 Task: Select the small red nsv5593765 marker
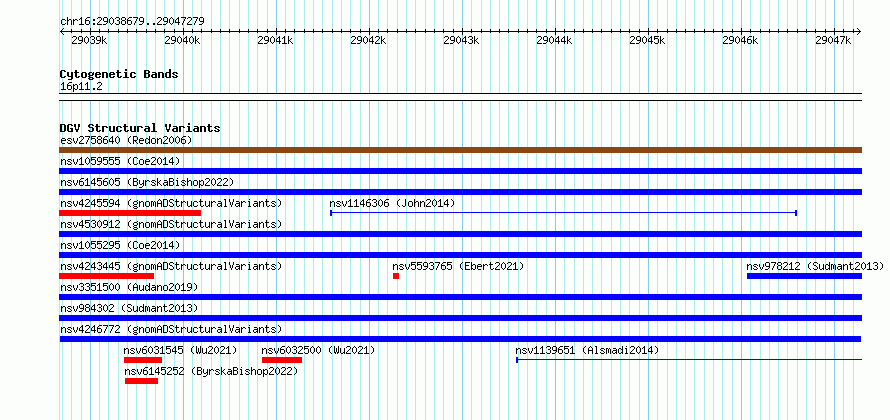(396, 276)
